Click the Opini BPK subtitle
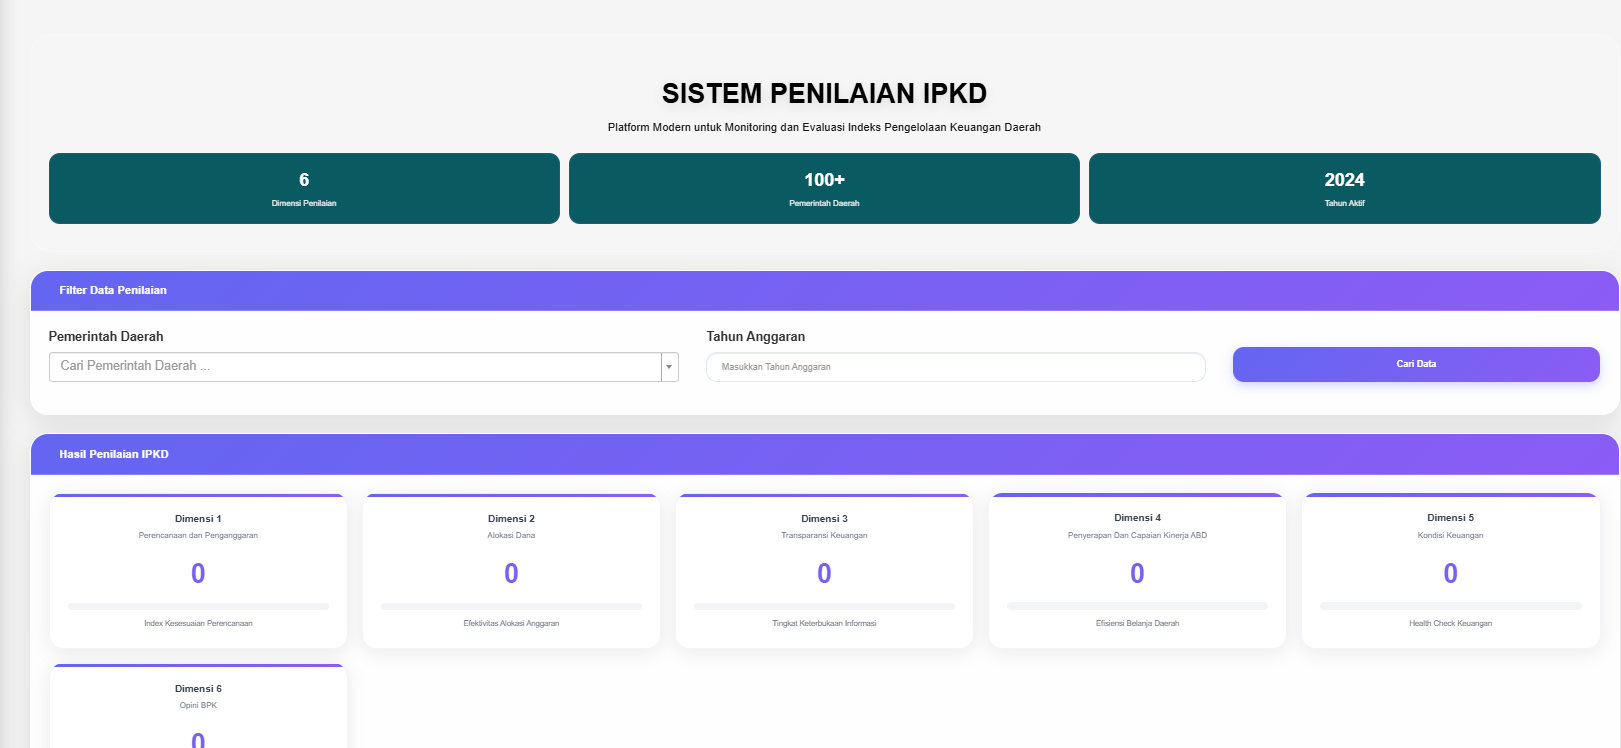The height and width of the screenshot is (748, 1621). click(198, 706)
